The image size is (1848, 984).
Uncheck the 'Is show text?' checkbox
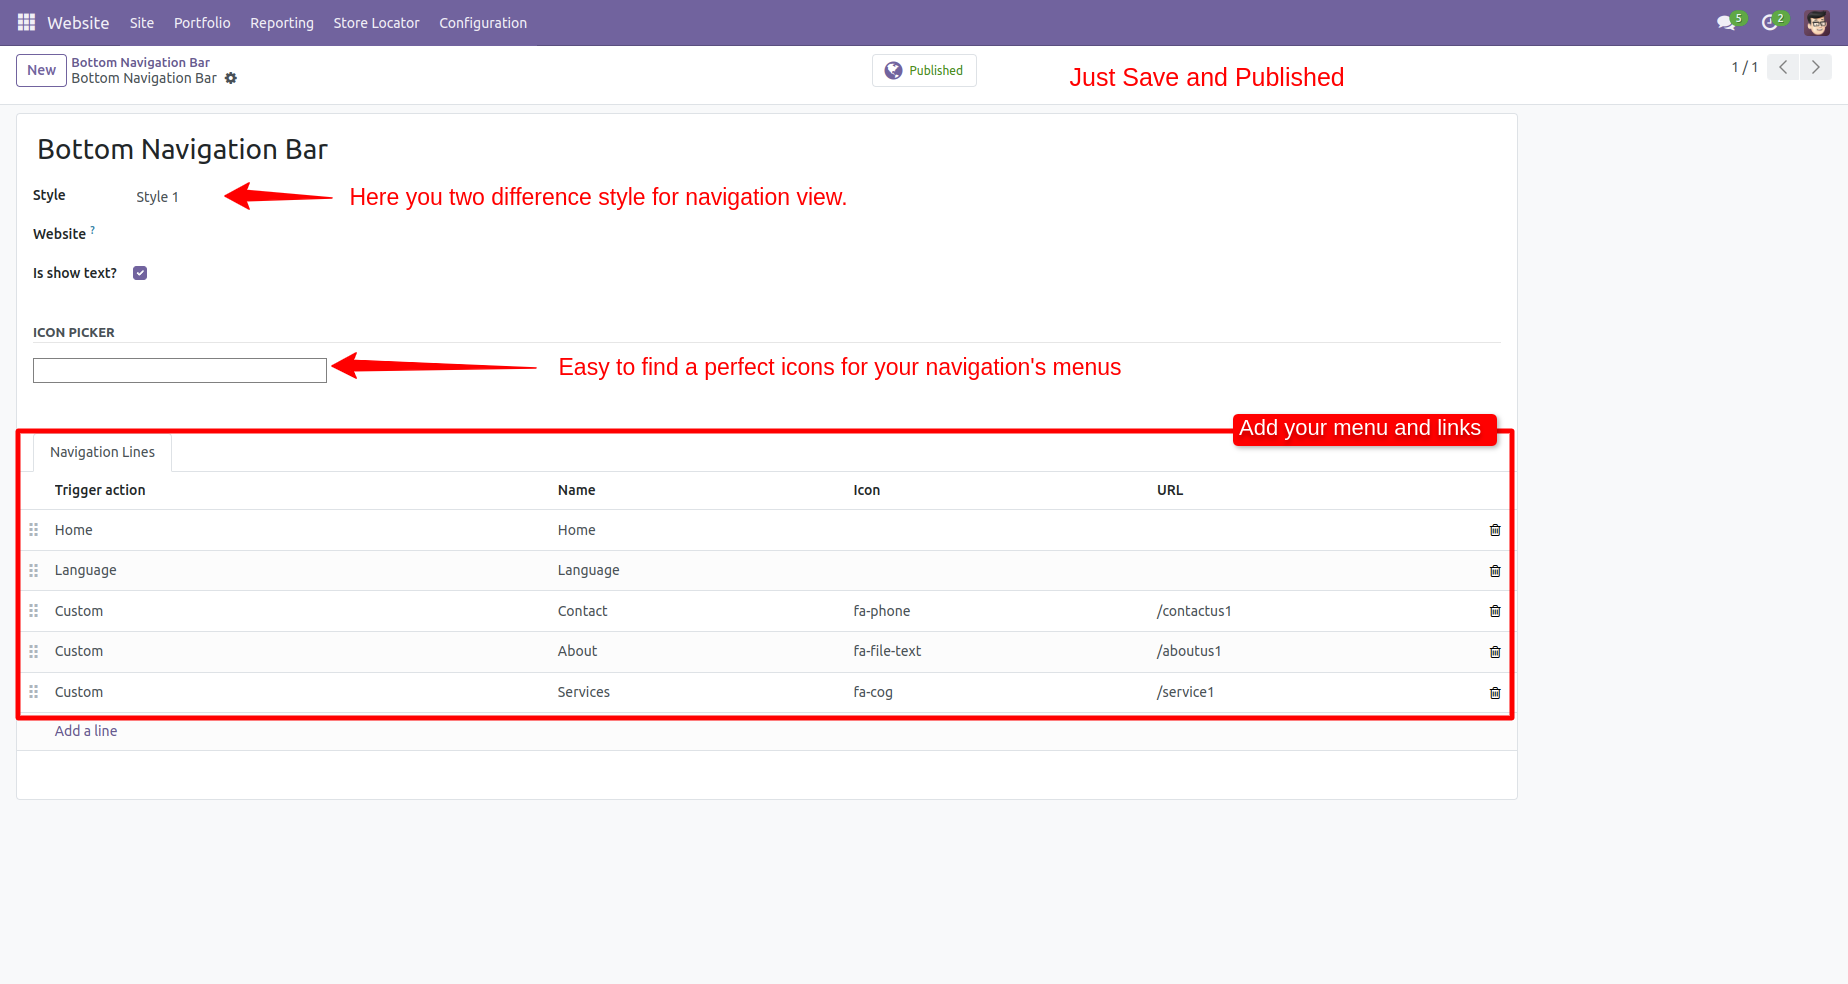coord(140,273)
